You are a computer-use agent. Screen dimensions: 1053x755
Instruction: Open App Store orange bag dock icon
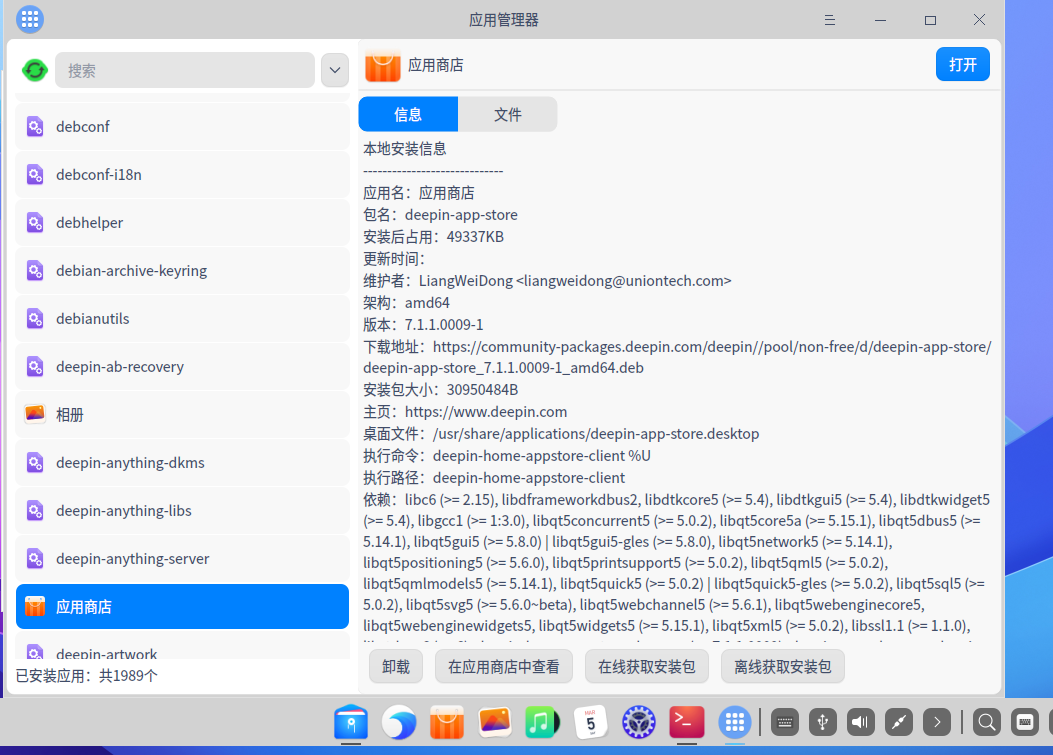[447, 723]
